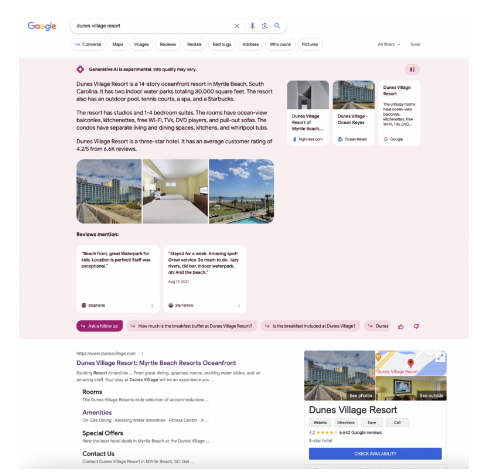Click See photos on the knowledge panel
This screenshot has width=481, height=472.
tap(360, 396)
